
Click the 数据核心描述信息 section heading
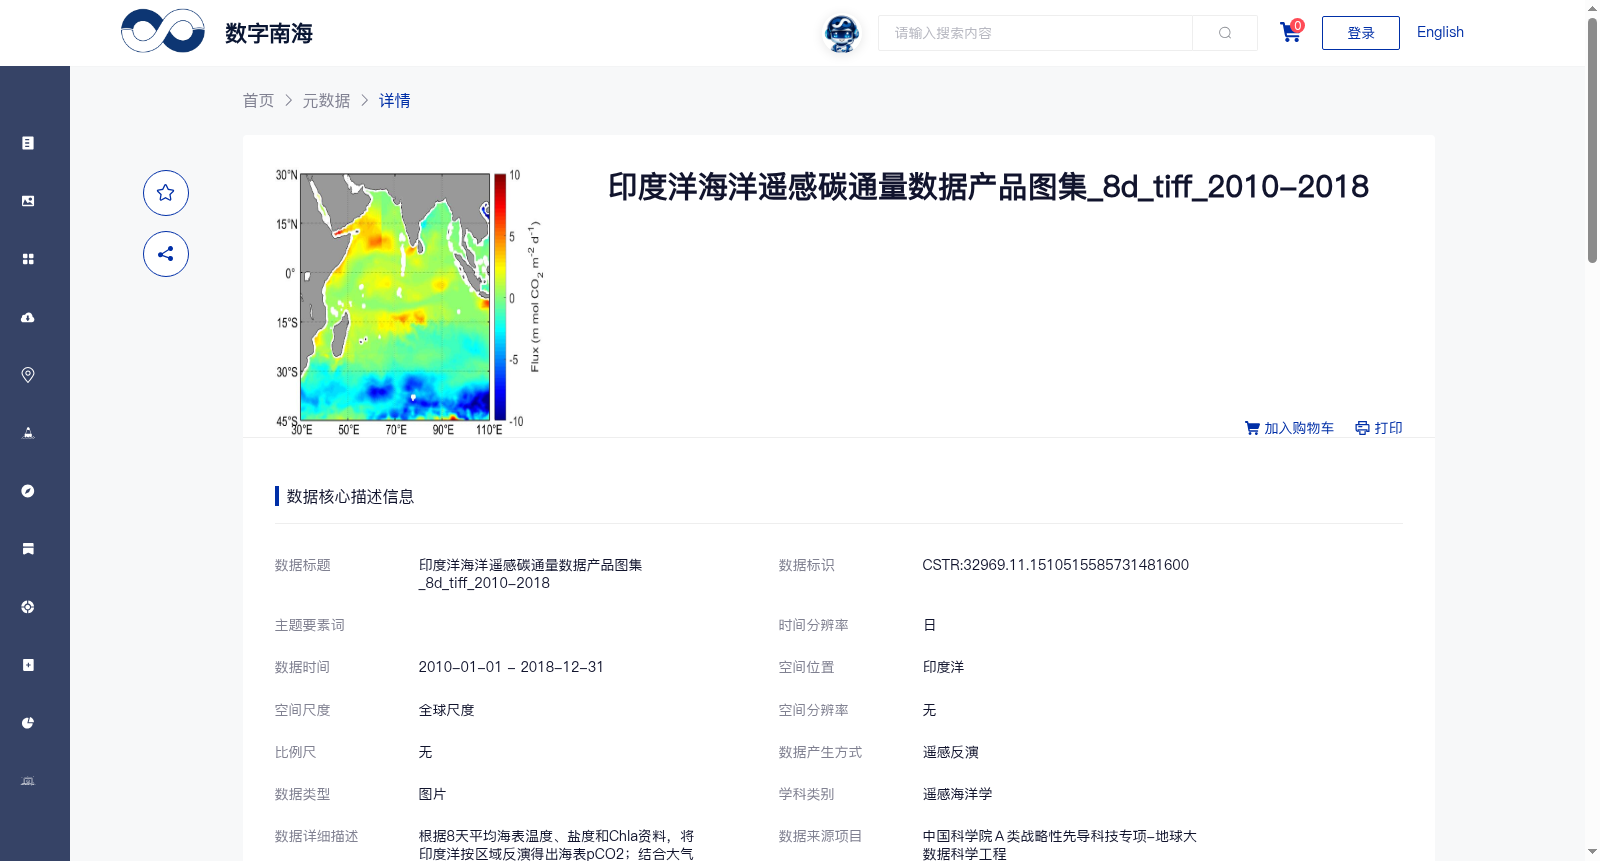click(x=350, y=497)
